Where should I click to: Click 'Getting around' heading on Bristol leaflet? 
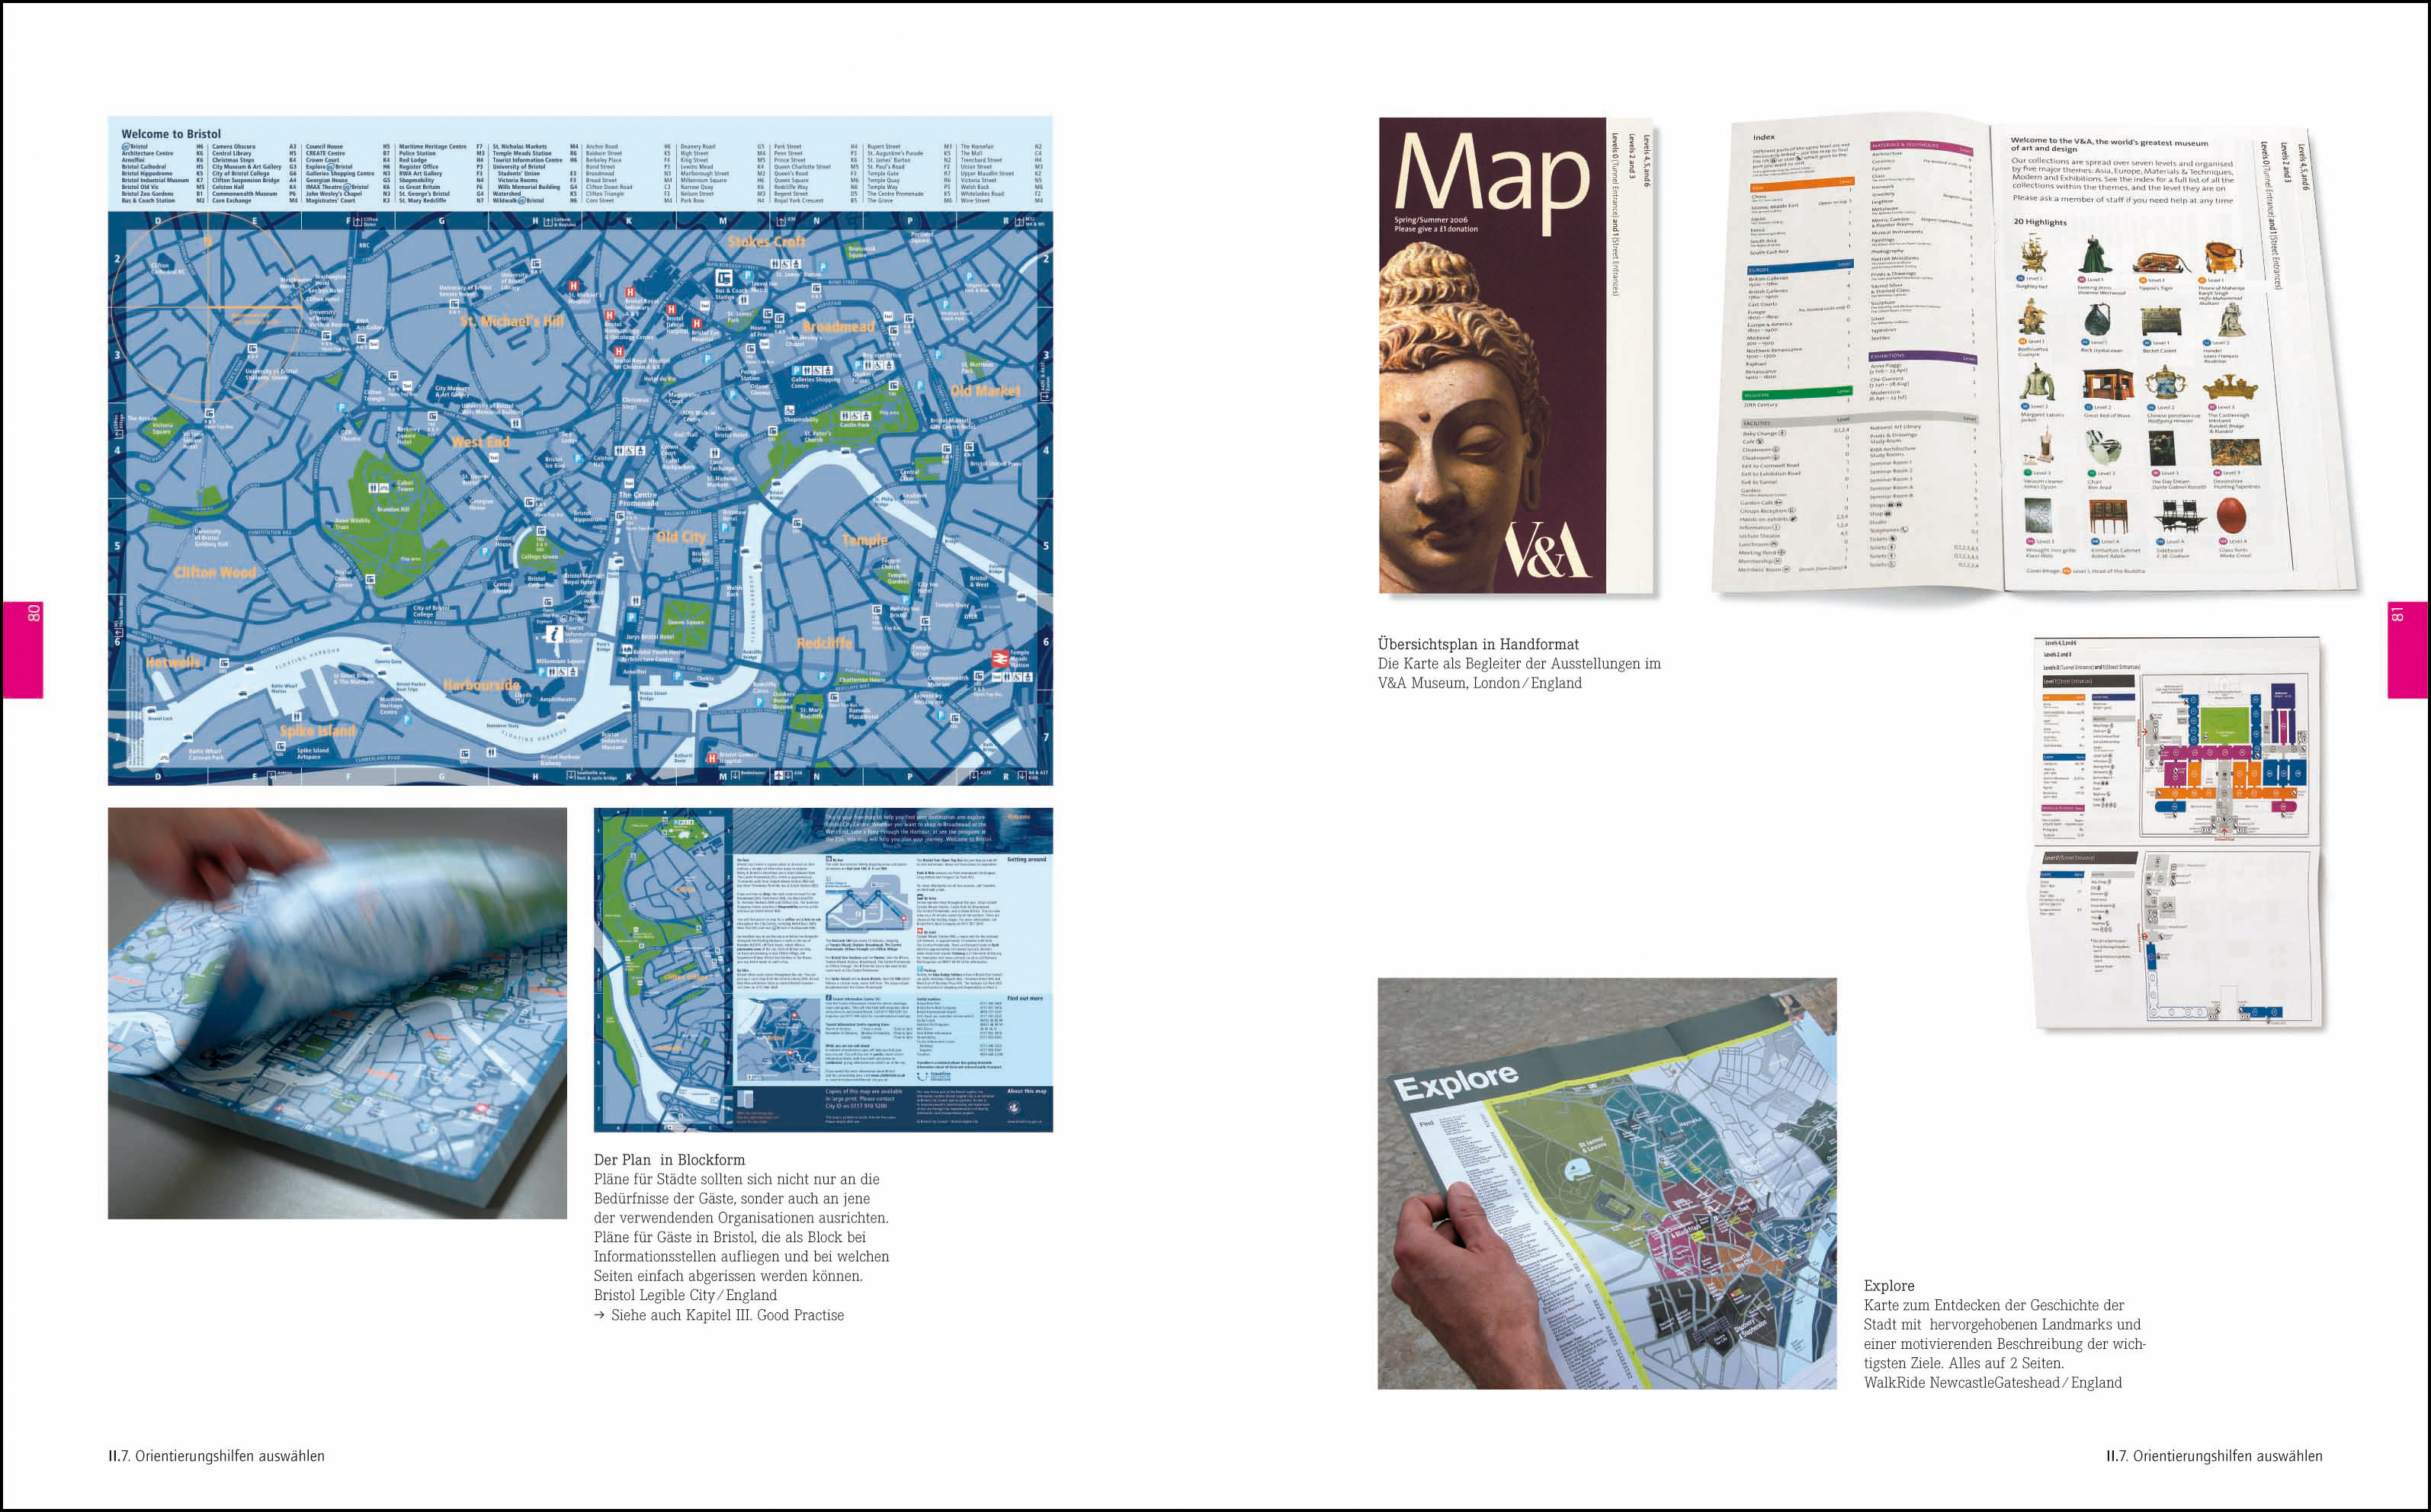1026,860
